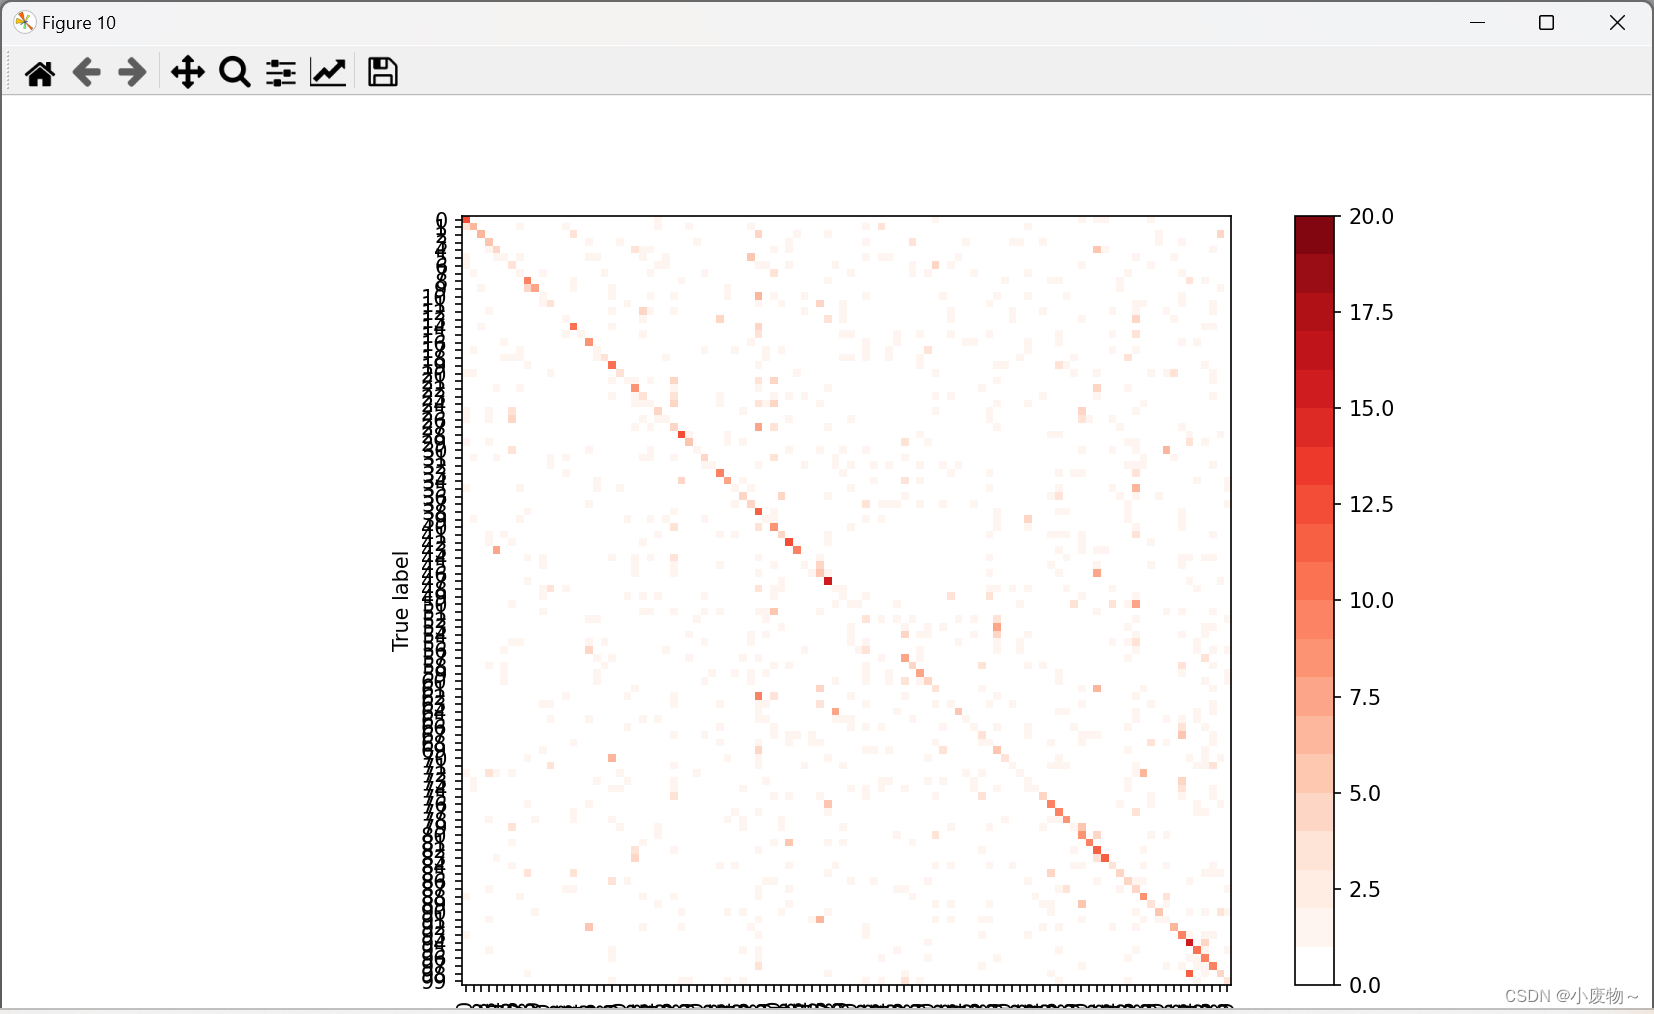The height and width of the screenshot is (1014, 1654).
Task: Click the darkest red colorbar segment at top
Action: click(1315, 235)
